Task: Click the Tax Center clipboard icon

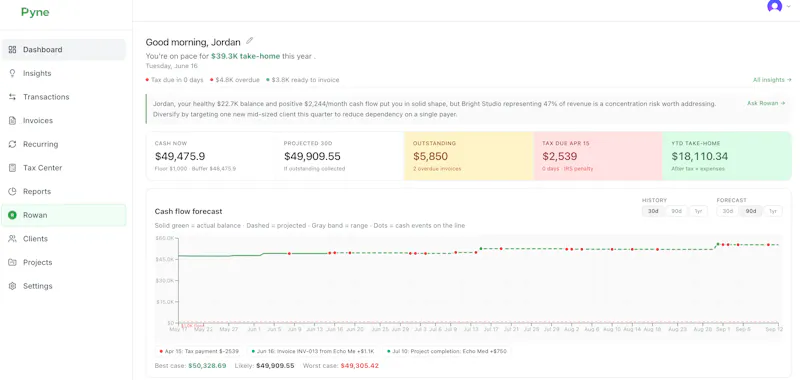Action: (12, 168)
